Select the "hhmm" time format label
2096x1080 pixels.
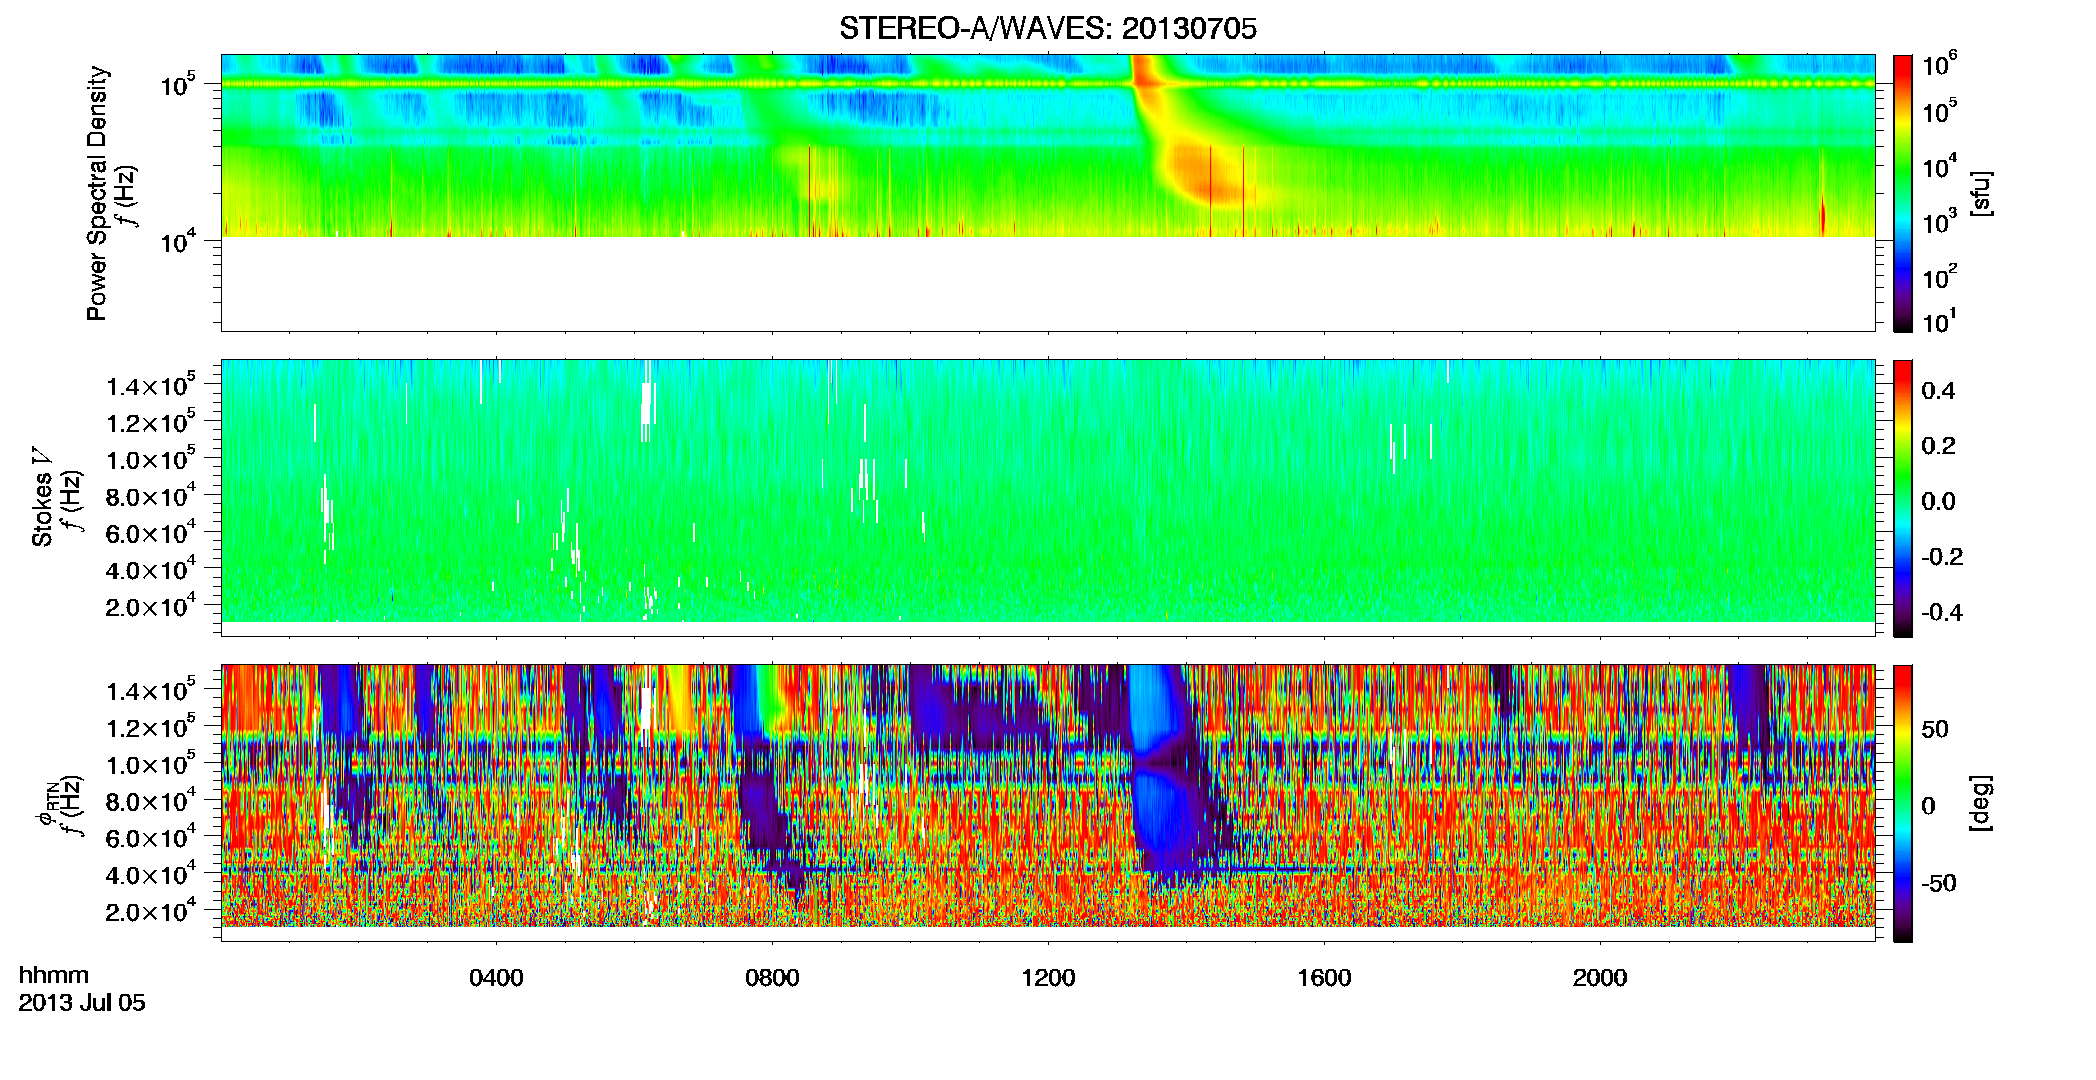(54, 975)
